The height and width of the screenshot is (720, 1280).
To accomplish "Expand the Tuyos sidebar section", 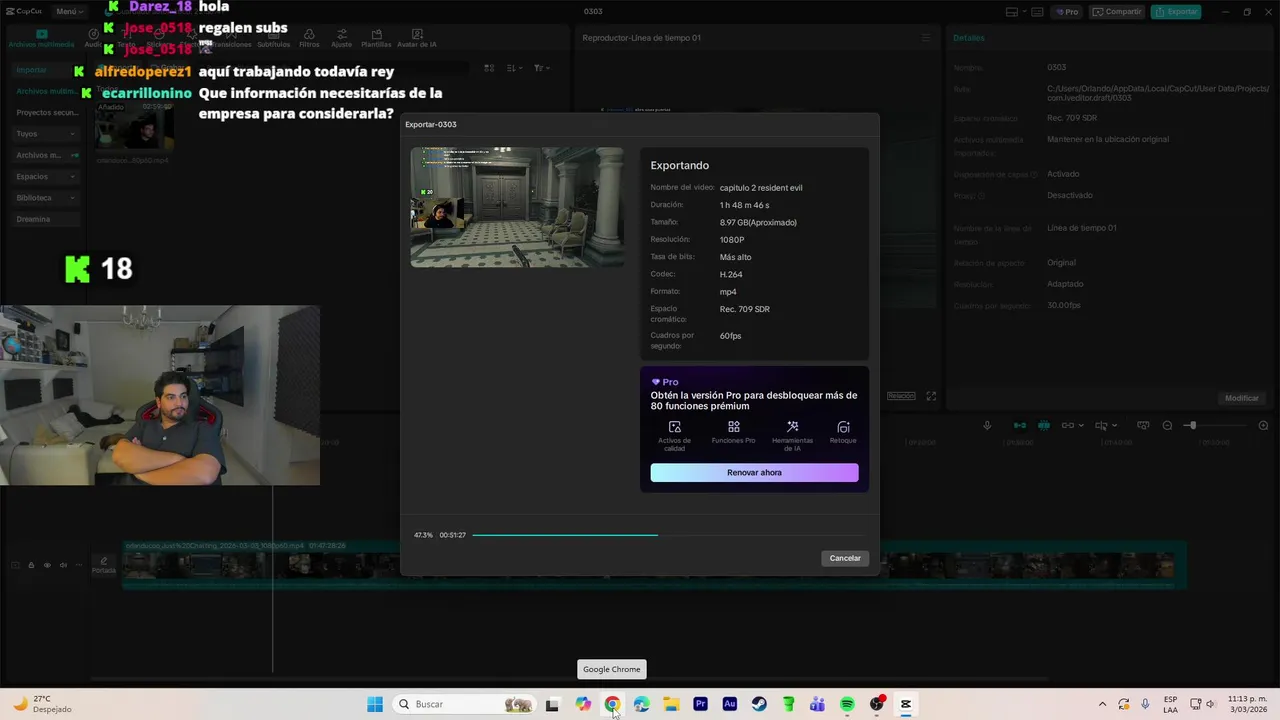I will [x=45, y=134].
